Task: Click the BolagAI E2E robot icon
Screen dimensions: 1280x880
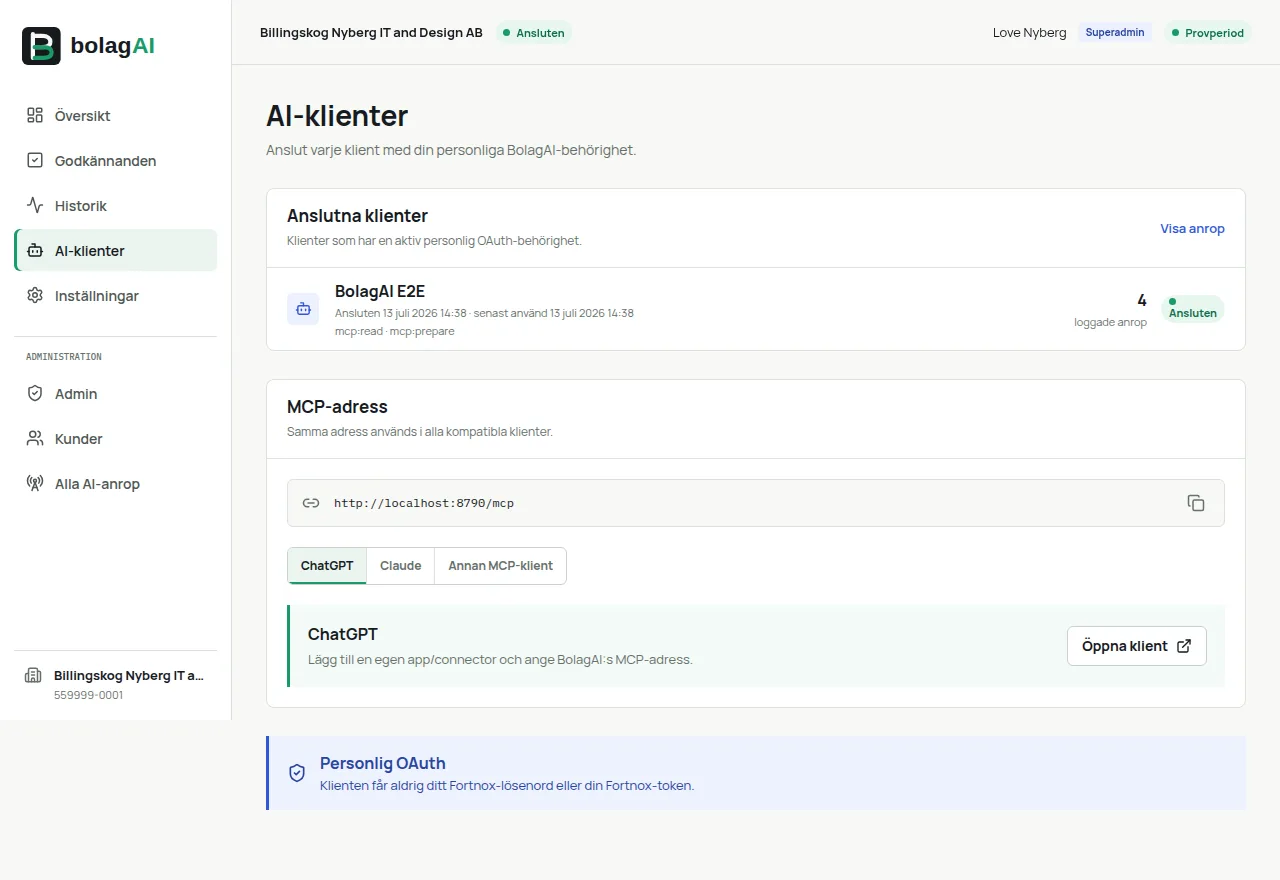Action: pos(303,309)
